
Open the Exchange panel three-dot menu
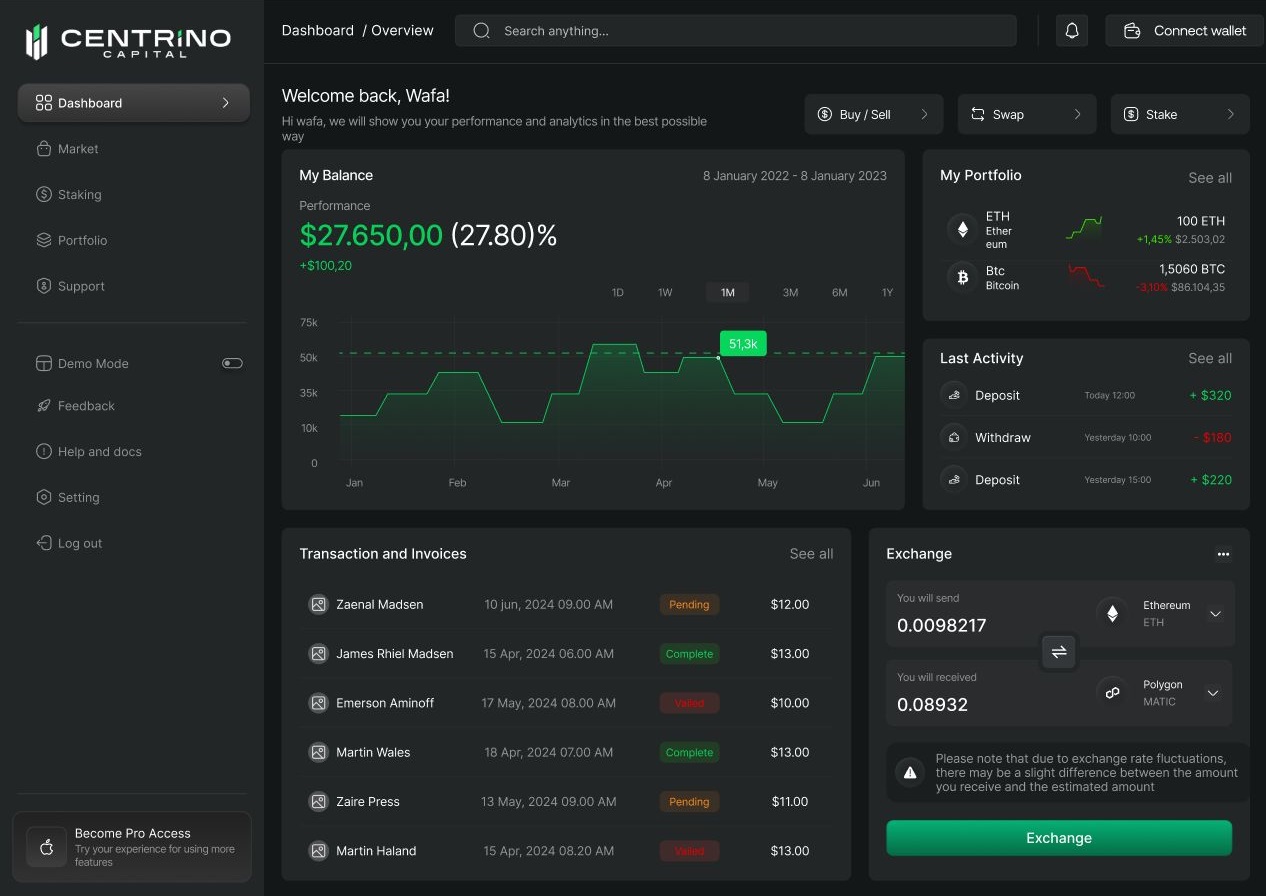point(1223,554)
